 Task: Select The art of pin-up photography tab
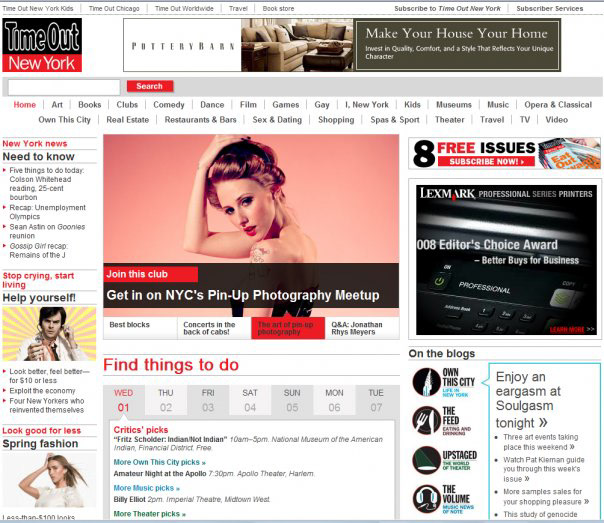[288, 328]
